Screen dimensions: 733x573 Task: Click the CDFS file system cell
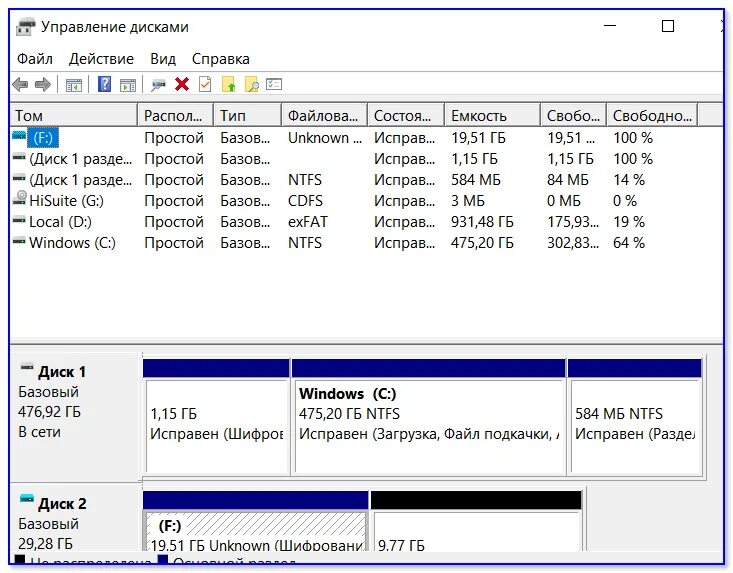click(305, 201)
